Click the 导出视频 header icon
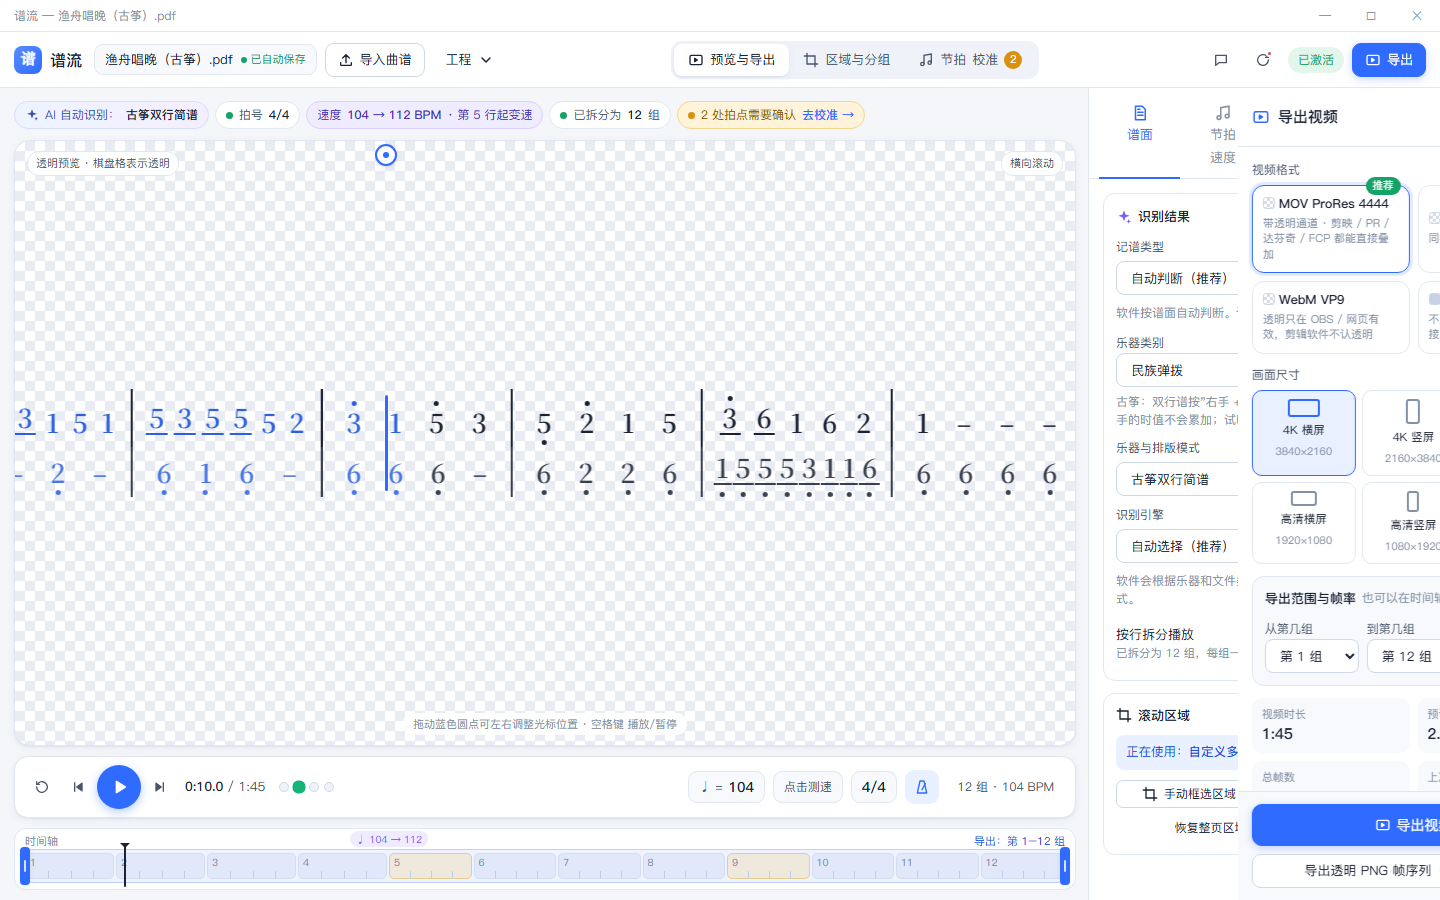The image size is (1440, 900). (x=1261, y=117)
